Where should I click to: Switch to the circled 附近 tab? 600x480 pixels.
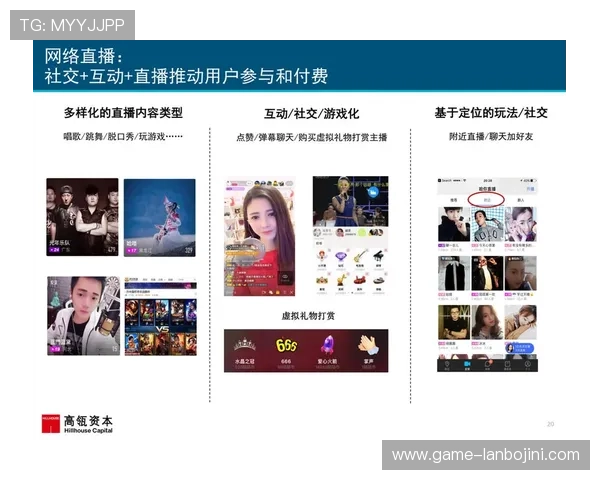pyautogui.click(x=486, y=200)
